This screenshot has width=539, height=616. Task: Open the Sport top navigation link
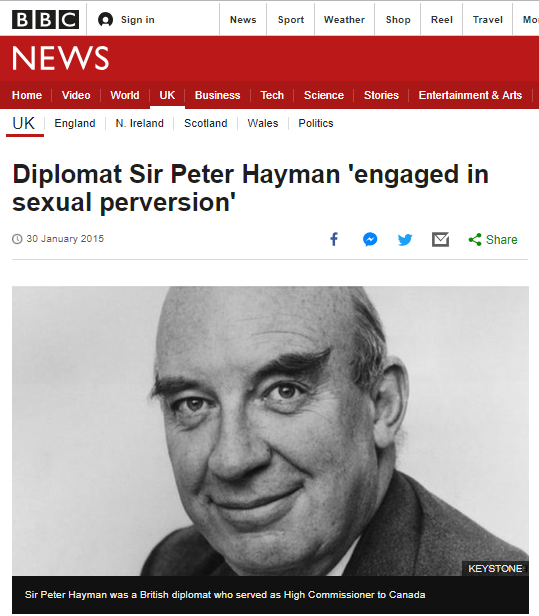coord(291,20)
